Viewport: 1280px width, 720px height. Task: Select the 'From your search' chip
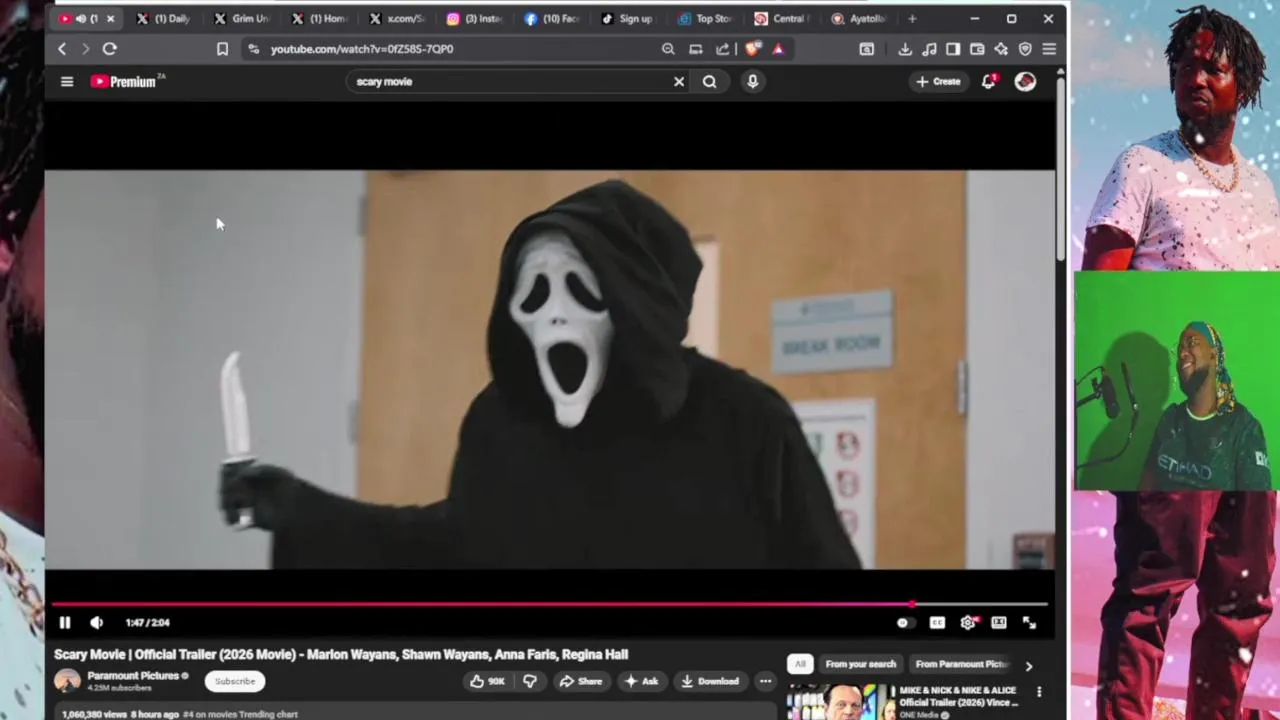pyautogui.click(x=860, y=664)
